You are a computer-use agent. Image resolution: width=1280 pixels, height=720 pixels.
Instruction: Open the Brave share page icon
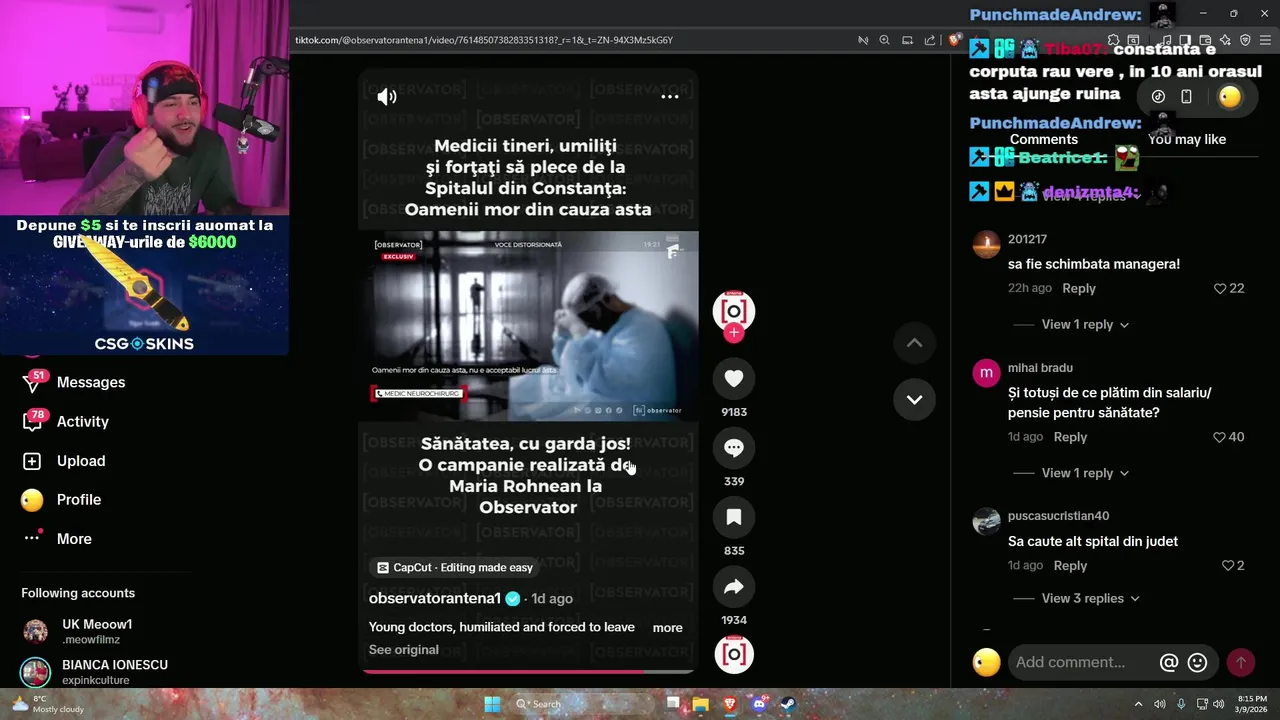(930, 40)
